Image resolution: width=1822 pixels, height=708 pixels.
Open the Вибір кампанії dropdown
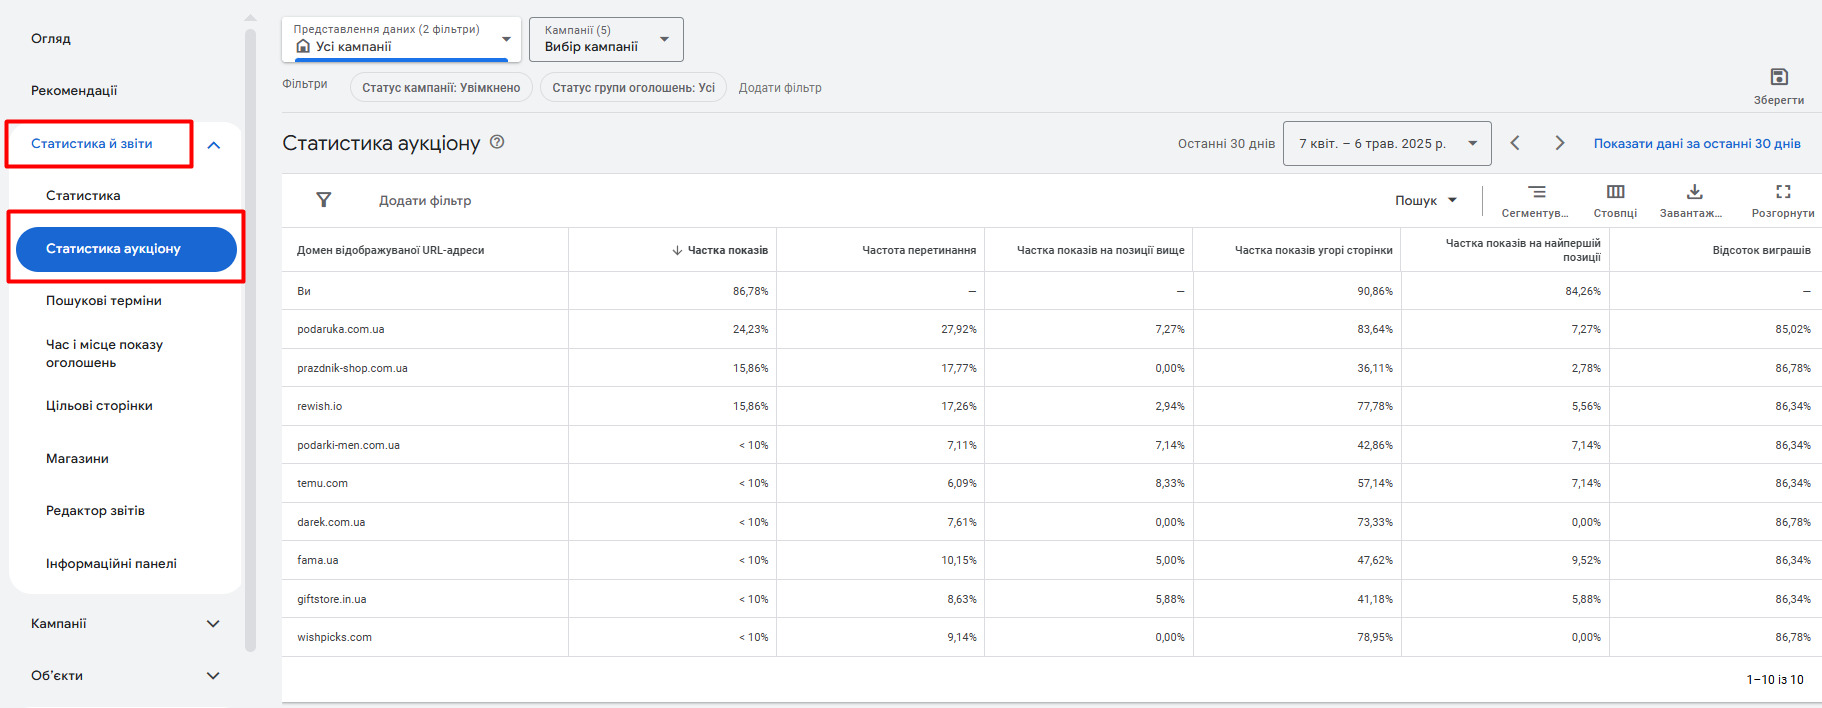click(x=606, y=39)
